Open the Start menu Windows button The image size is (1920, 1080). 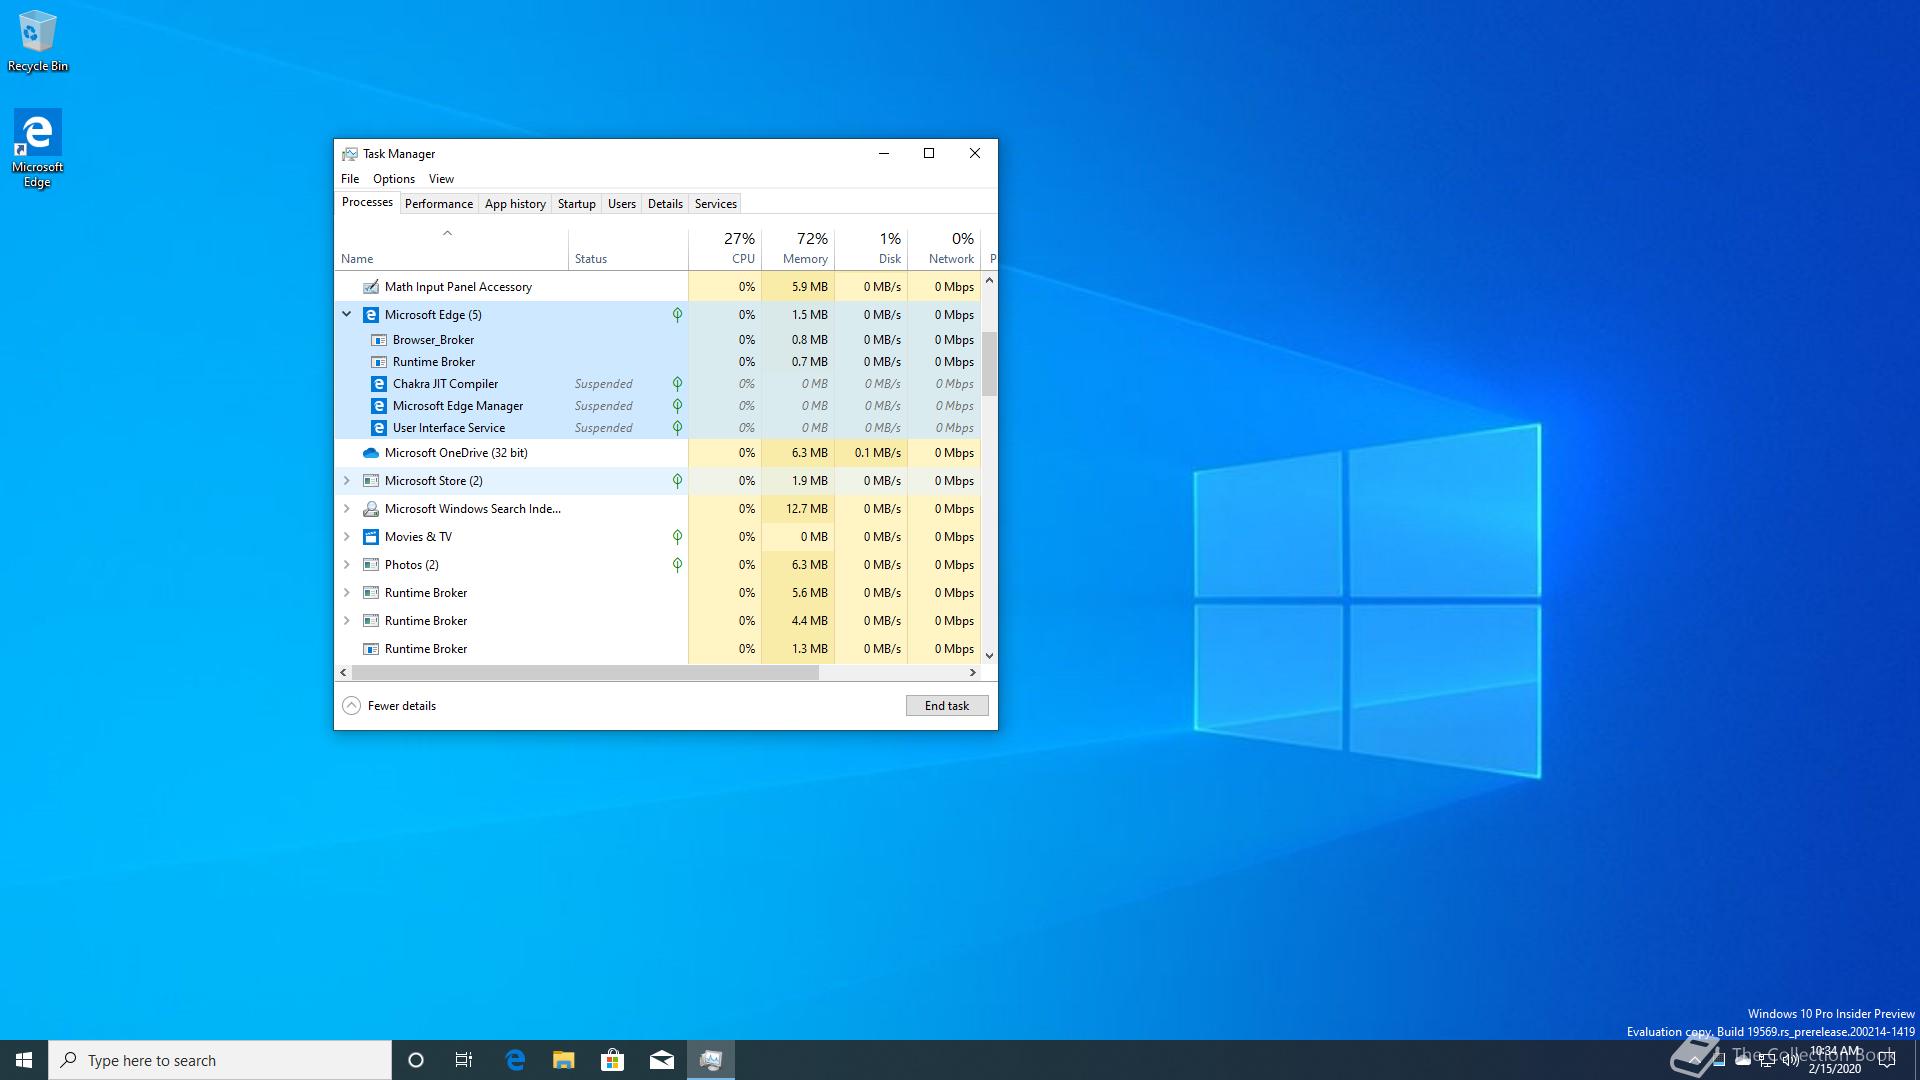(x=24, y=1060)
